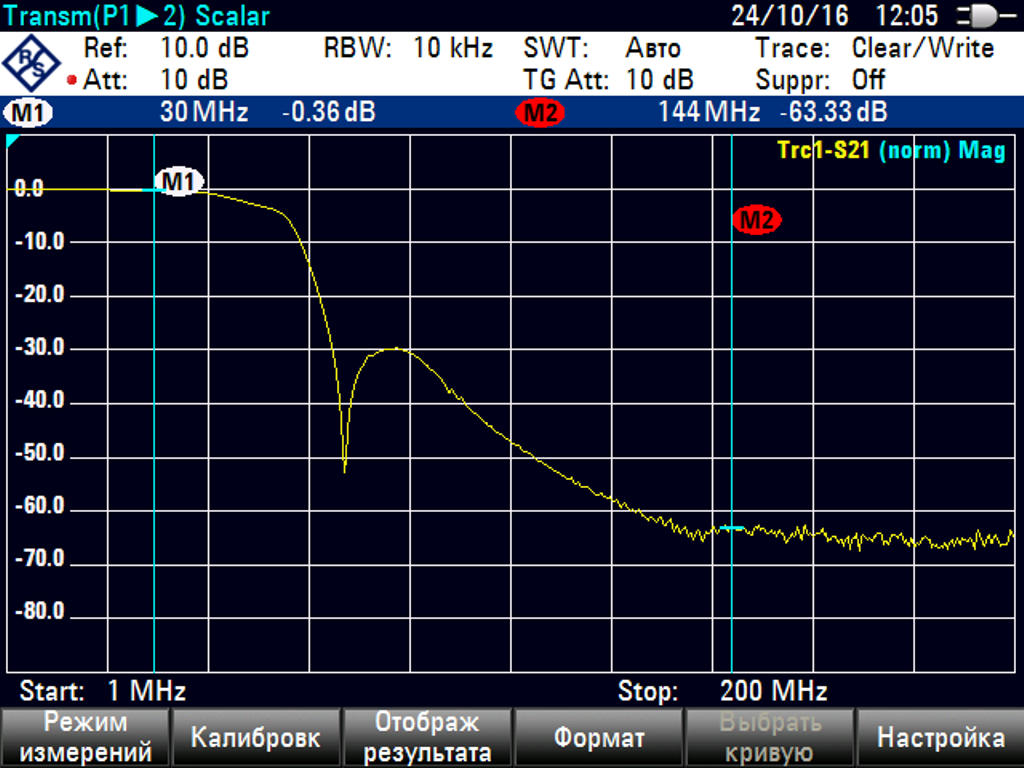Screen dimensions: 1024x768
Task: Edit the Stop frequency 200 MHz
Action: tap(773, 691)
